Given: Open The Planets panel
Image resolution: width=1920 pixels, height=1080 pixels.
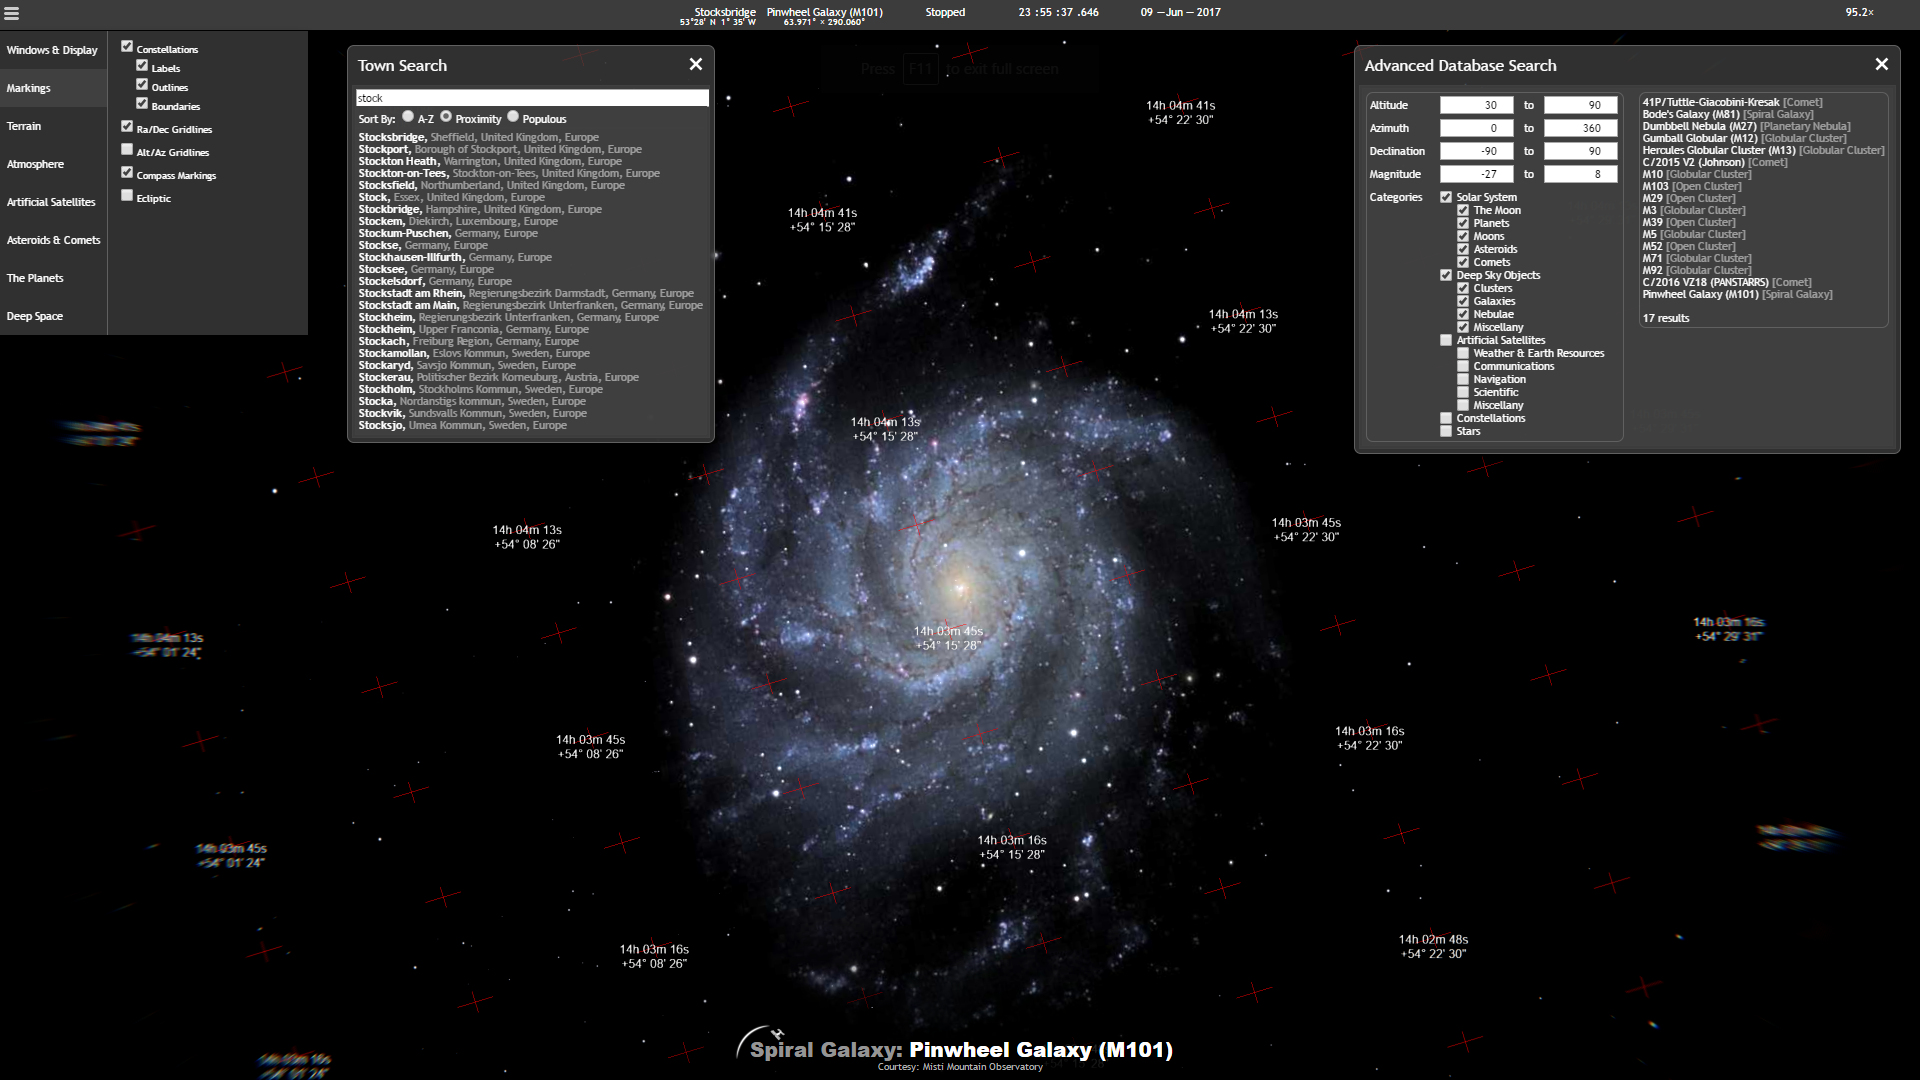Looking at the screenshot, I should [x=36, y=277].
